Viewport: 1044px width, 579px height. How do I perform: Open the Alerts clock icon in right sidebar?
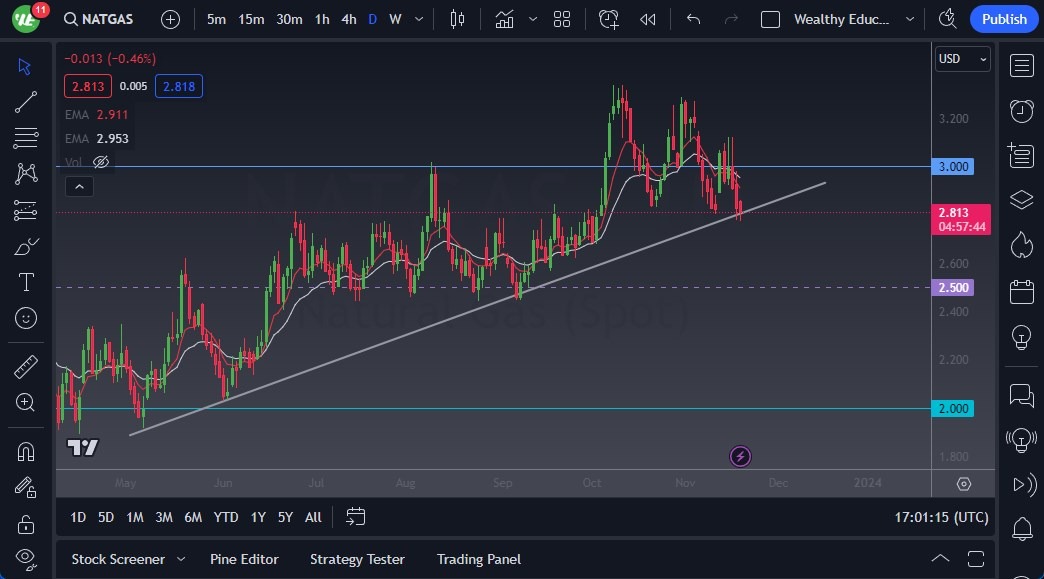[x=1021, y=110]
